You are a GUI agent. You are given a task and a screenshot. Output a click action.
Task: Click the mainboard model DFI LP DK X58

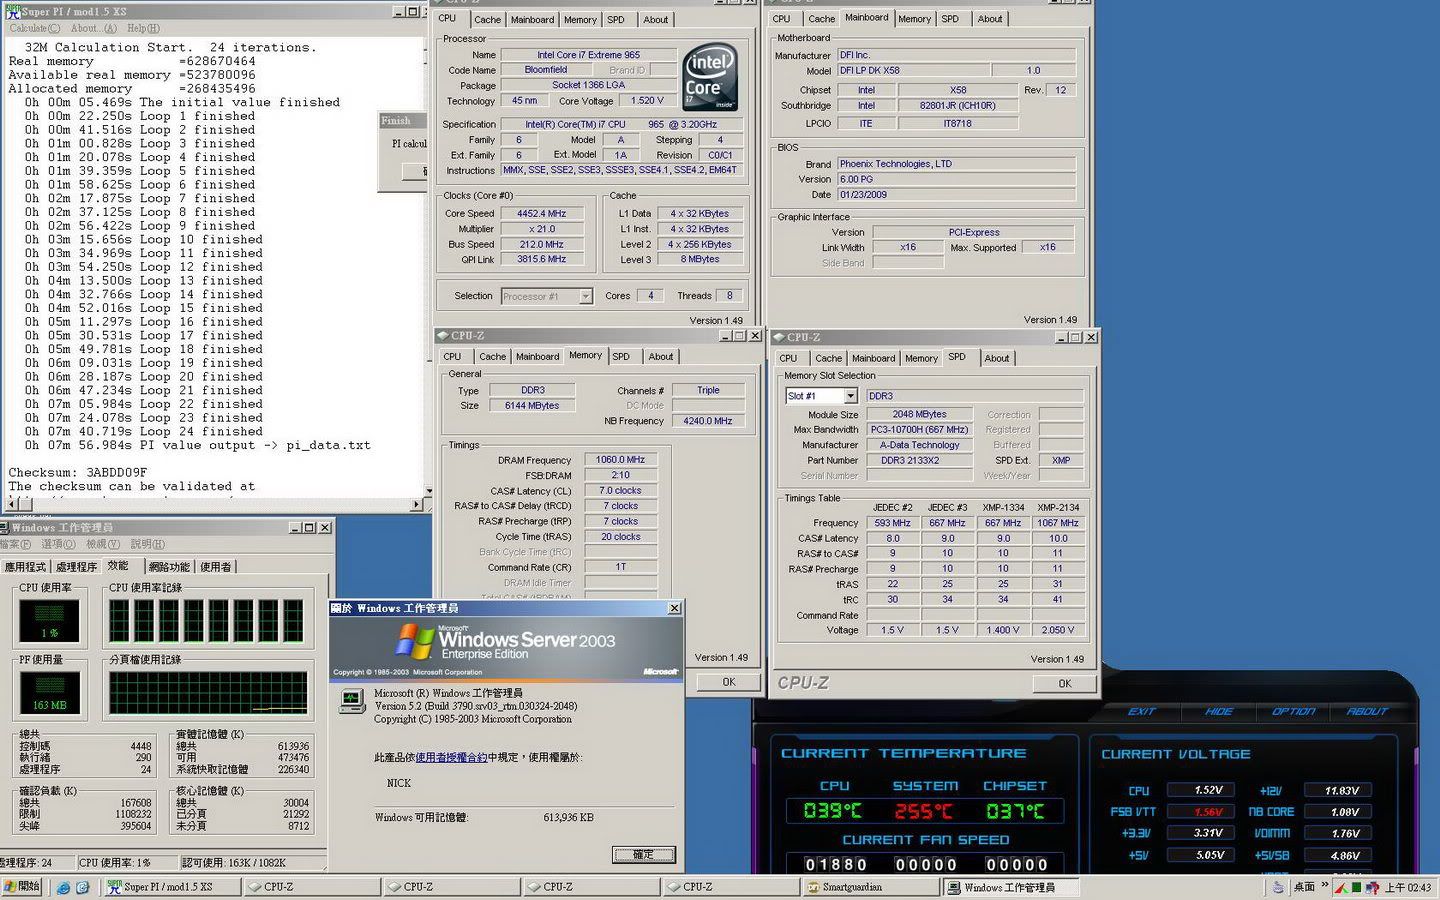913,71
